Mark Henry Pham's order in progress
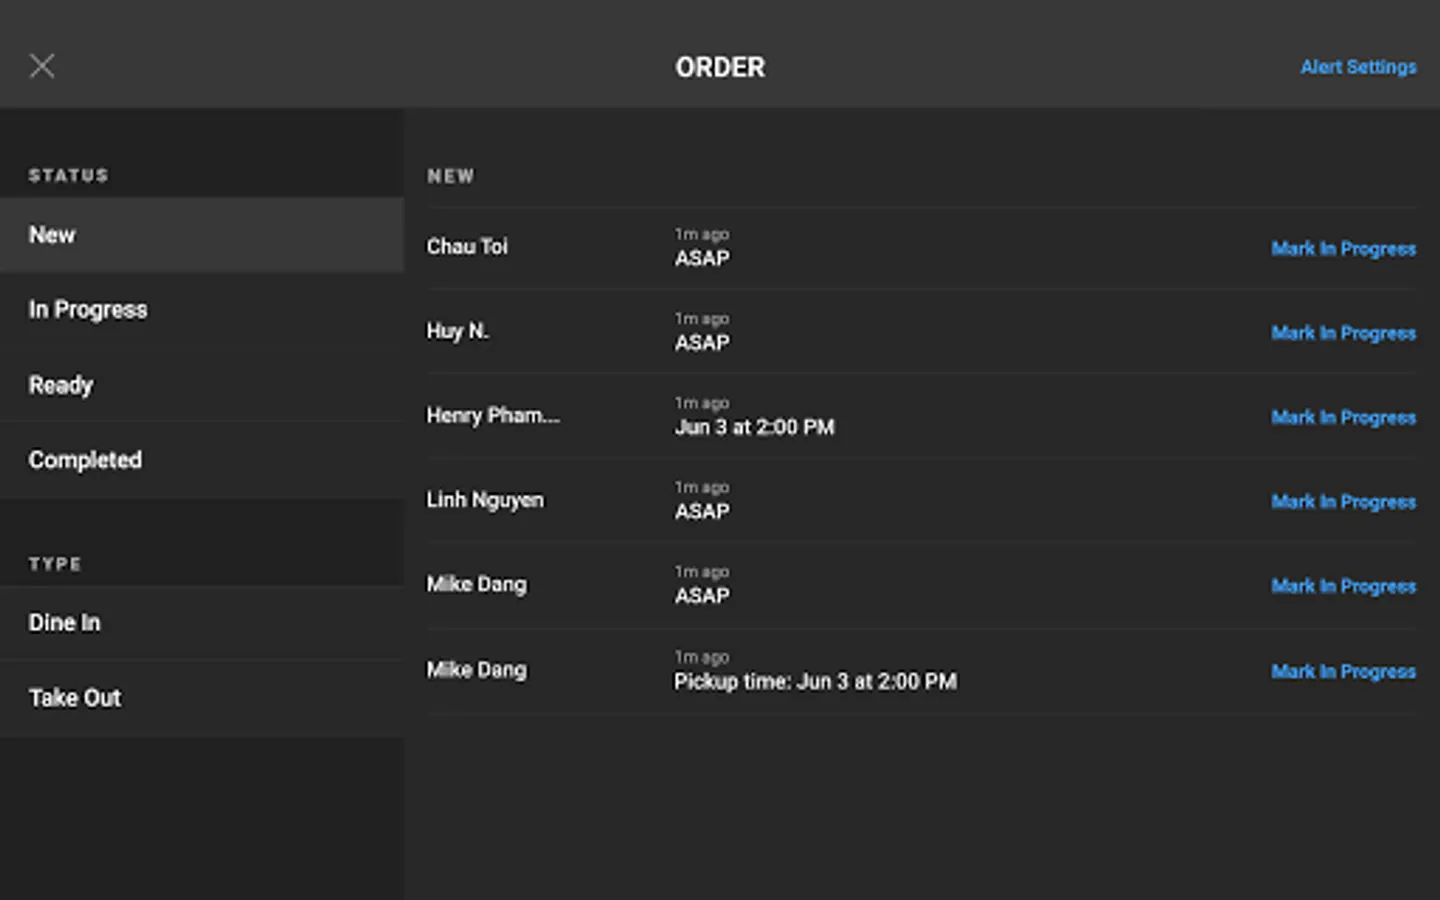Screen dimensions: 1440x900 [x=1343, y=418]
